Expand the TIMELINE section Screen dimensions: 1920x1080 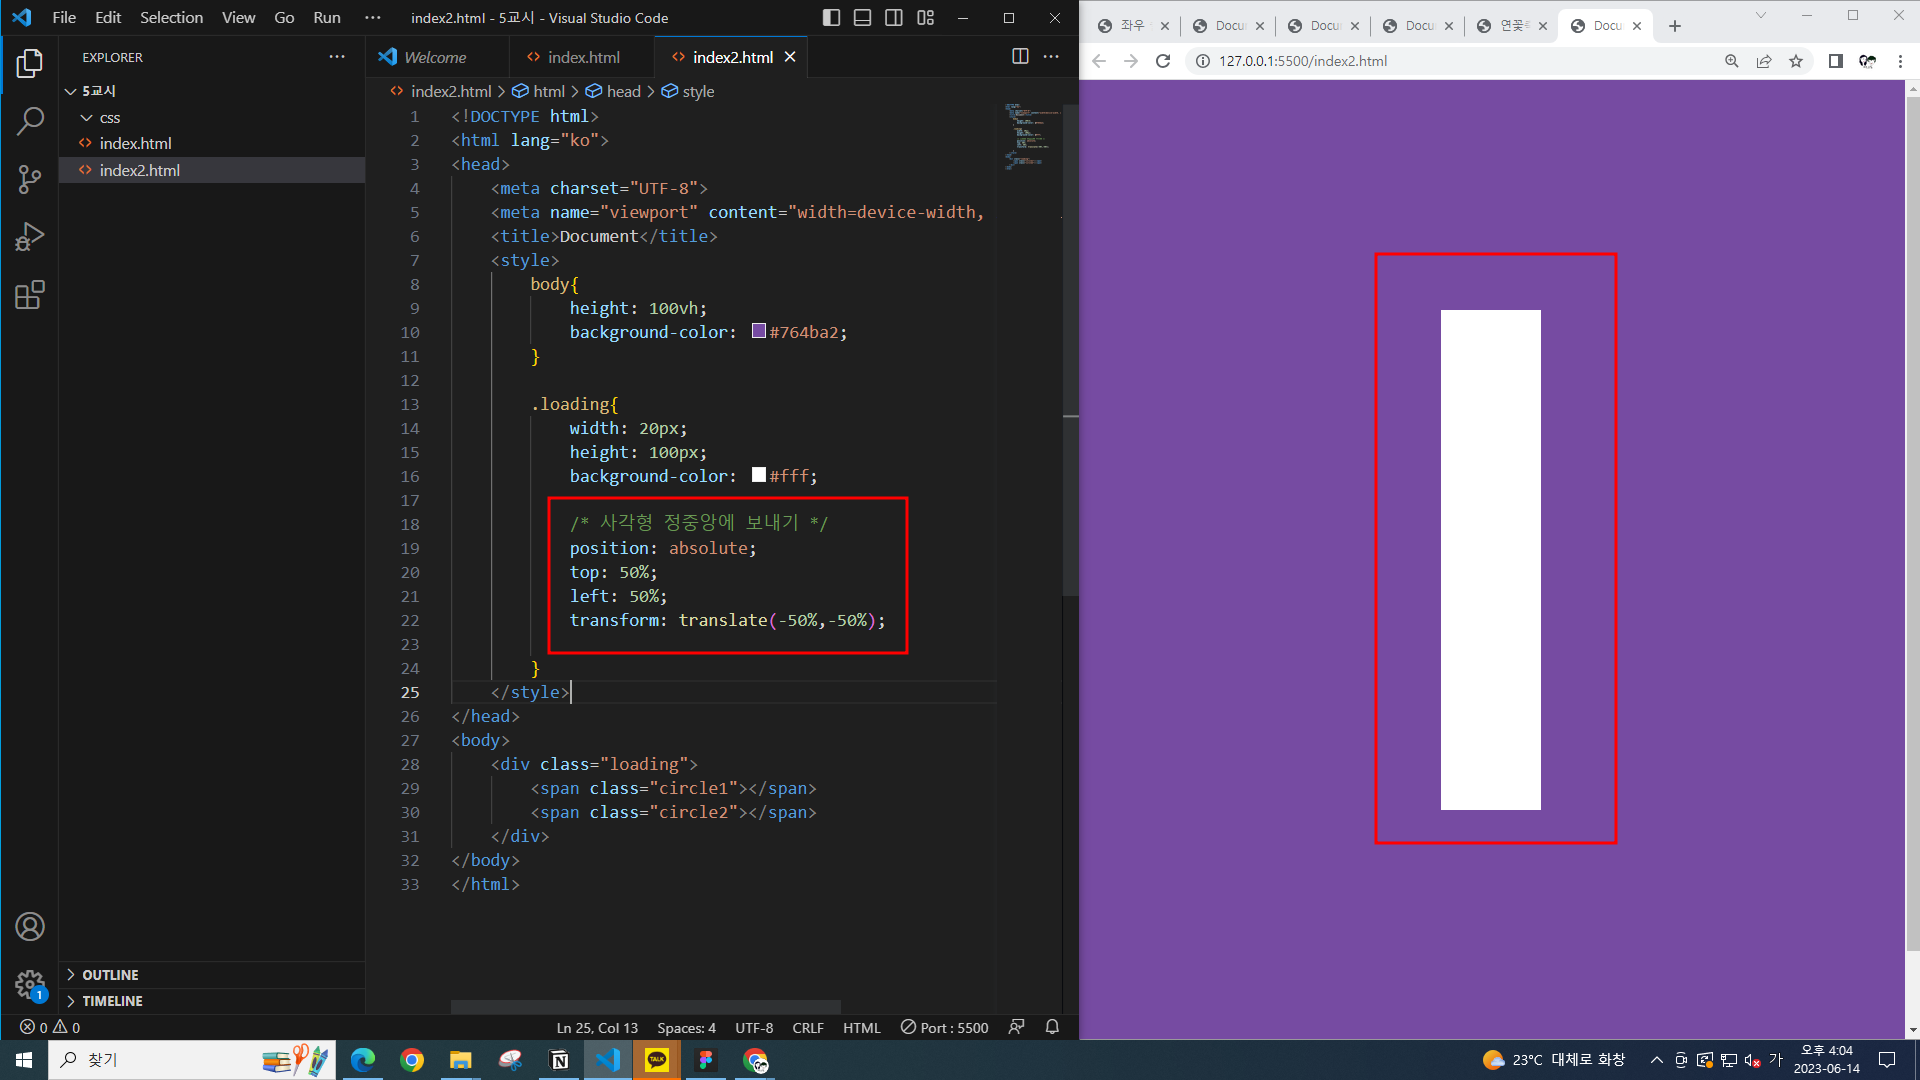[x=112, y=1001]
